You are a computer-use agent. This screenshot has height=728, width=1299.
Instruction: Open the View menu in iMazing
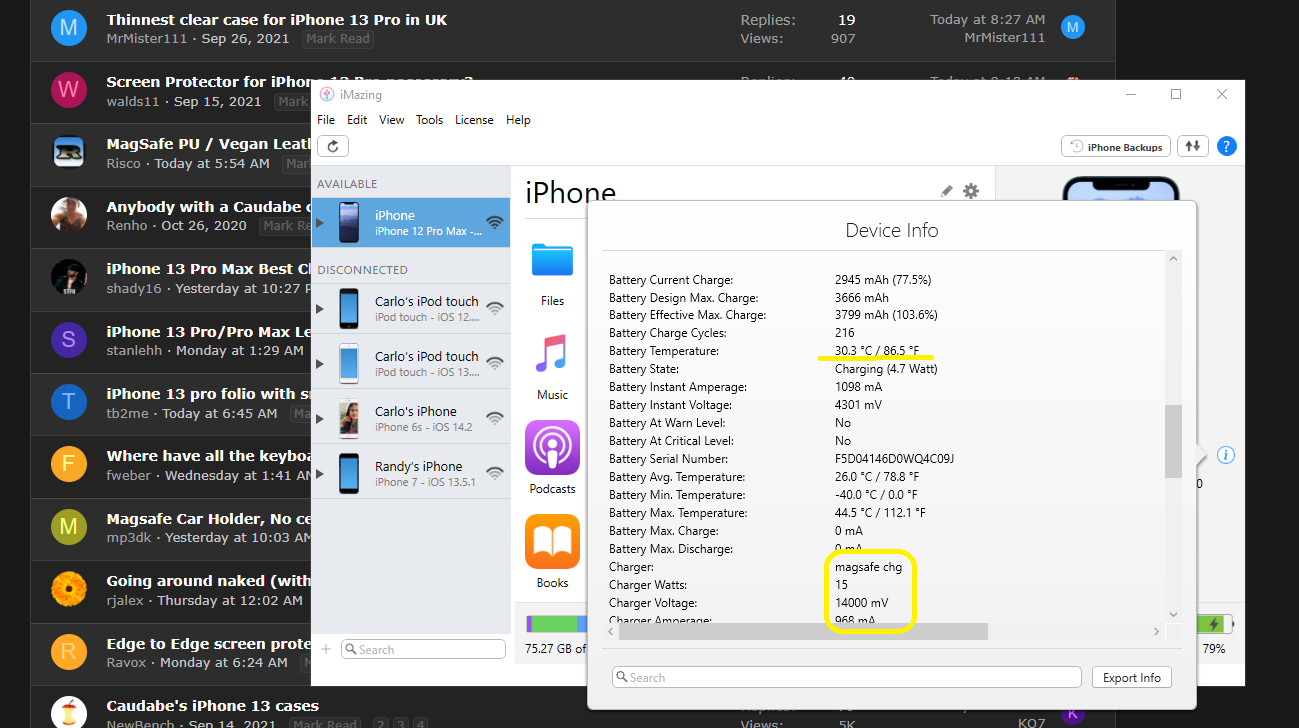coord(392,120)
